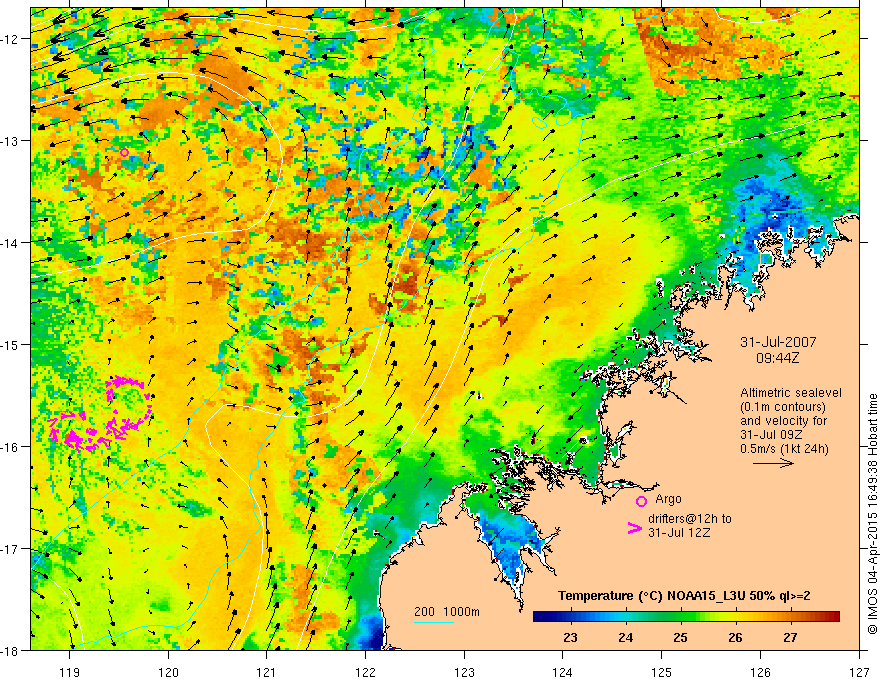
Task: Click the longitude axis label 124
Action: [x=563, y=672]
